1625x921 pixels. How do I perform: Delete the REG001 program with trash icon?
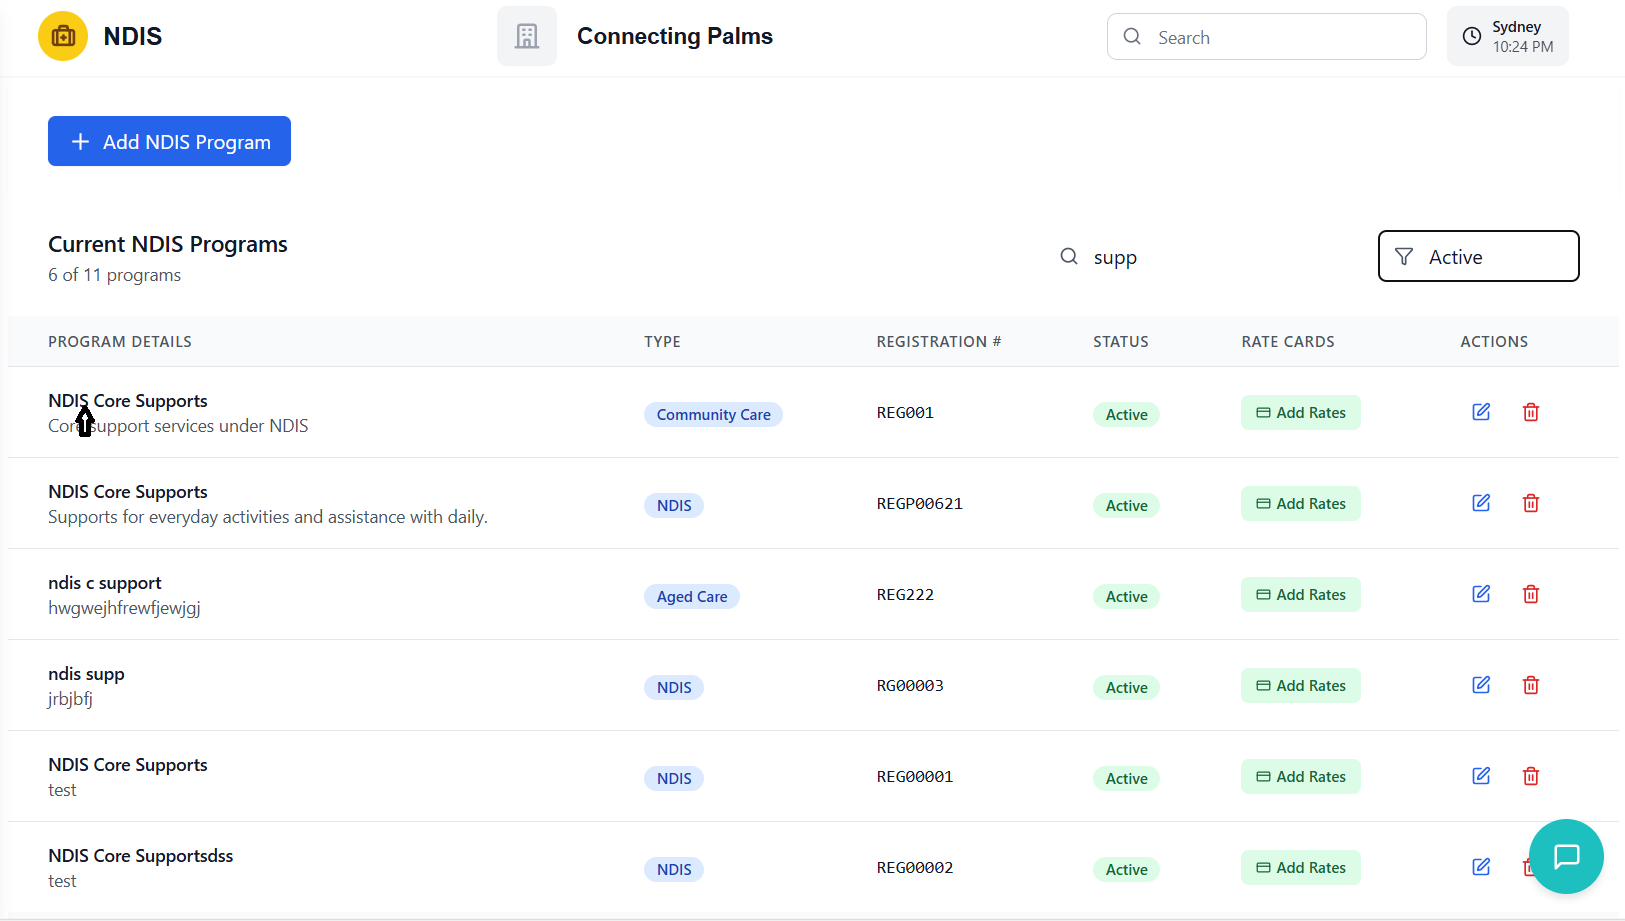(x=1530, y=412)
